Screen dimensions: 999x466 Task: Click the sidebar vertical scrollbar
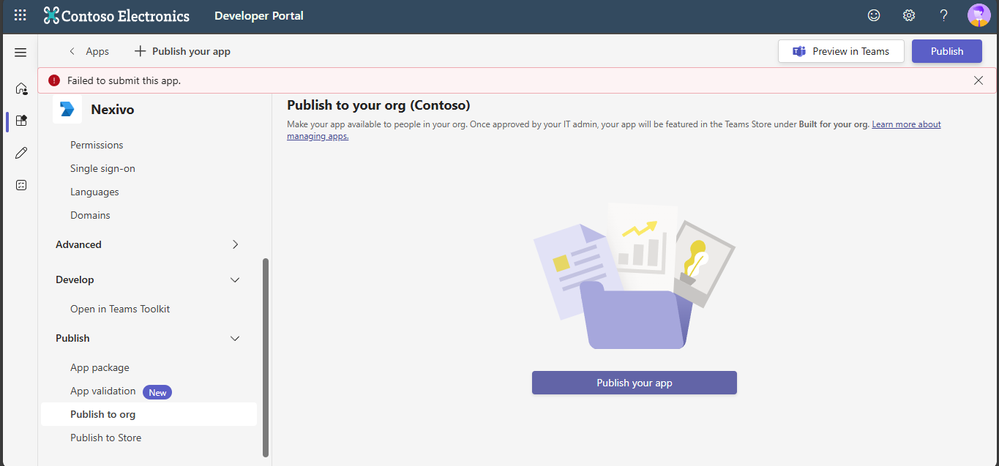point(266,357)
